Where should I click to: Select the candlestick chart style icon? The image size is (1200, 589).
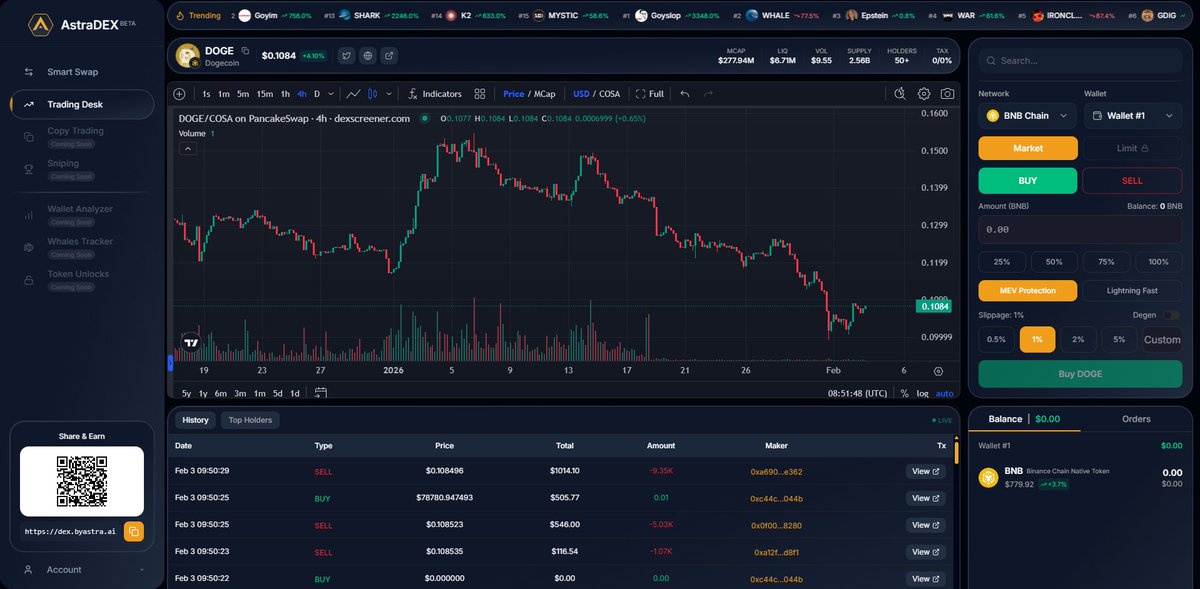[373, 94]
